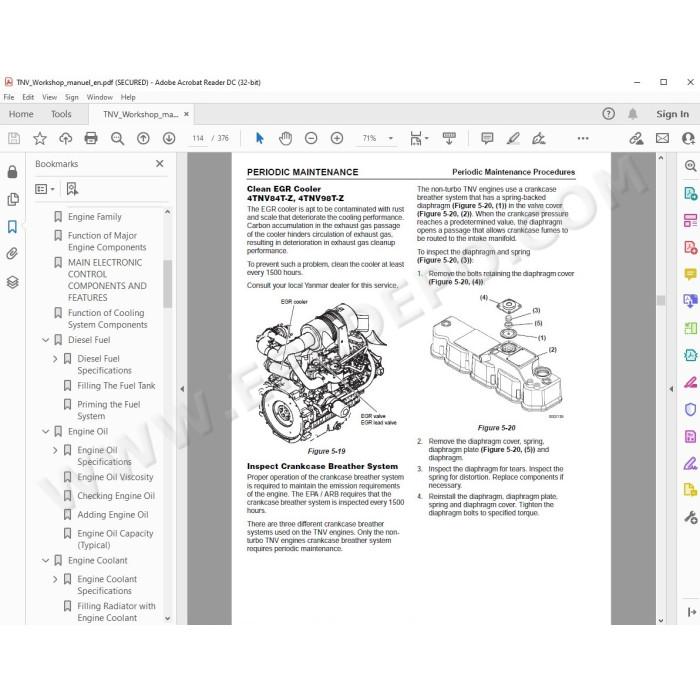This screenshot has height=700, width=700.
Task: Show more toolbar tools ellipsis
Action: (x=583, y=138)
